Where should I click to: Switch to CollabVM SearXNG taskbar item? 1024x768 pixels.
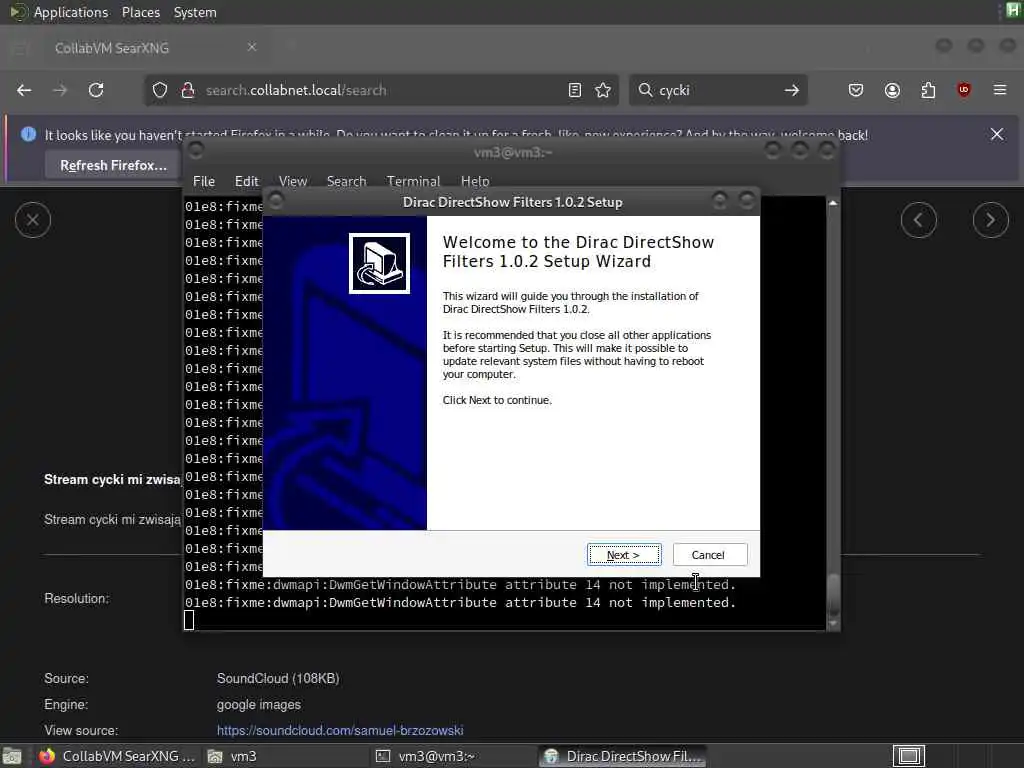(x=116, y=756)
